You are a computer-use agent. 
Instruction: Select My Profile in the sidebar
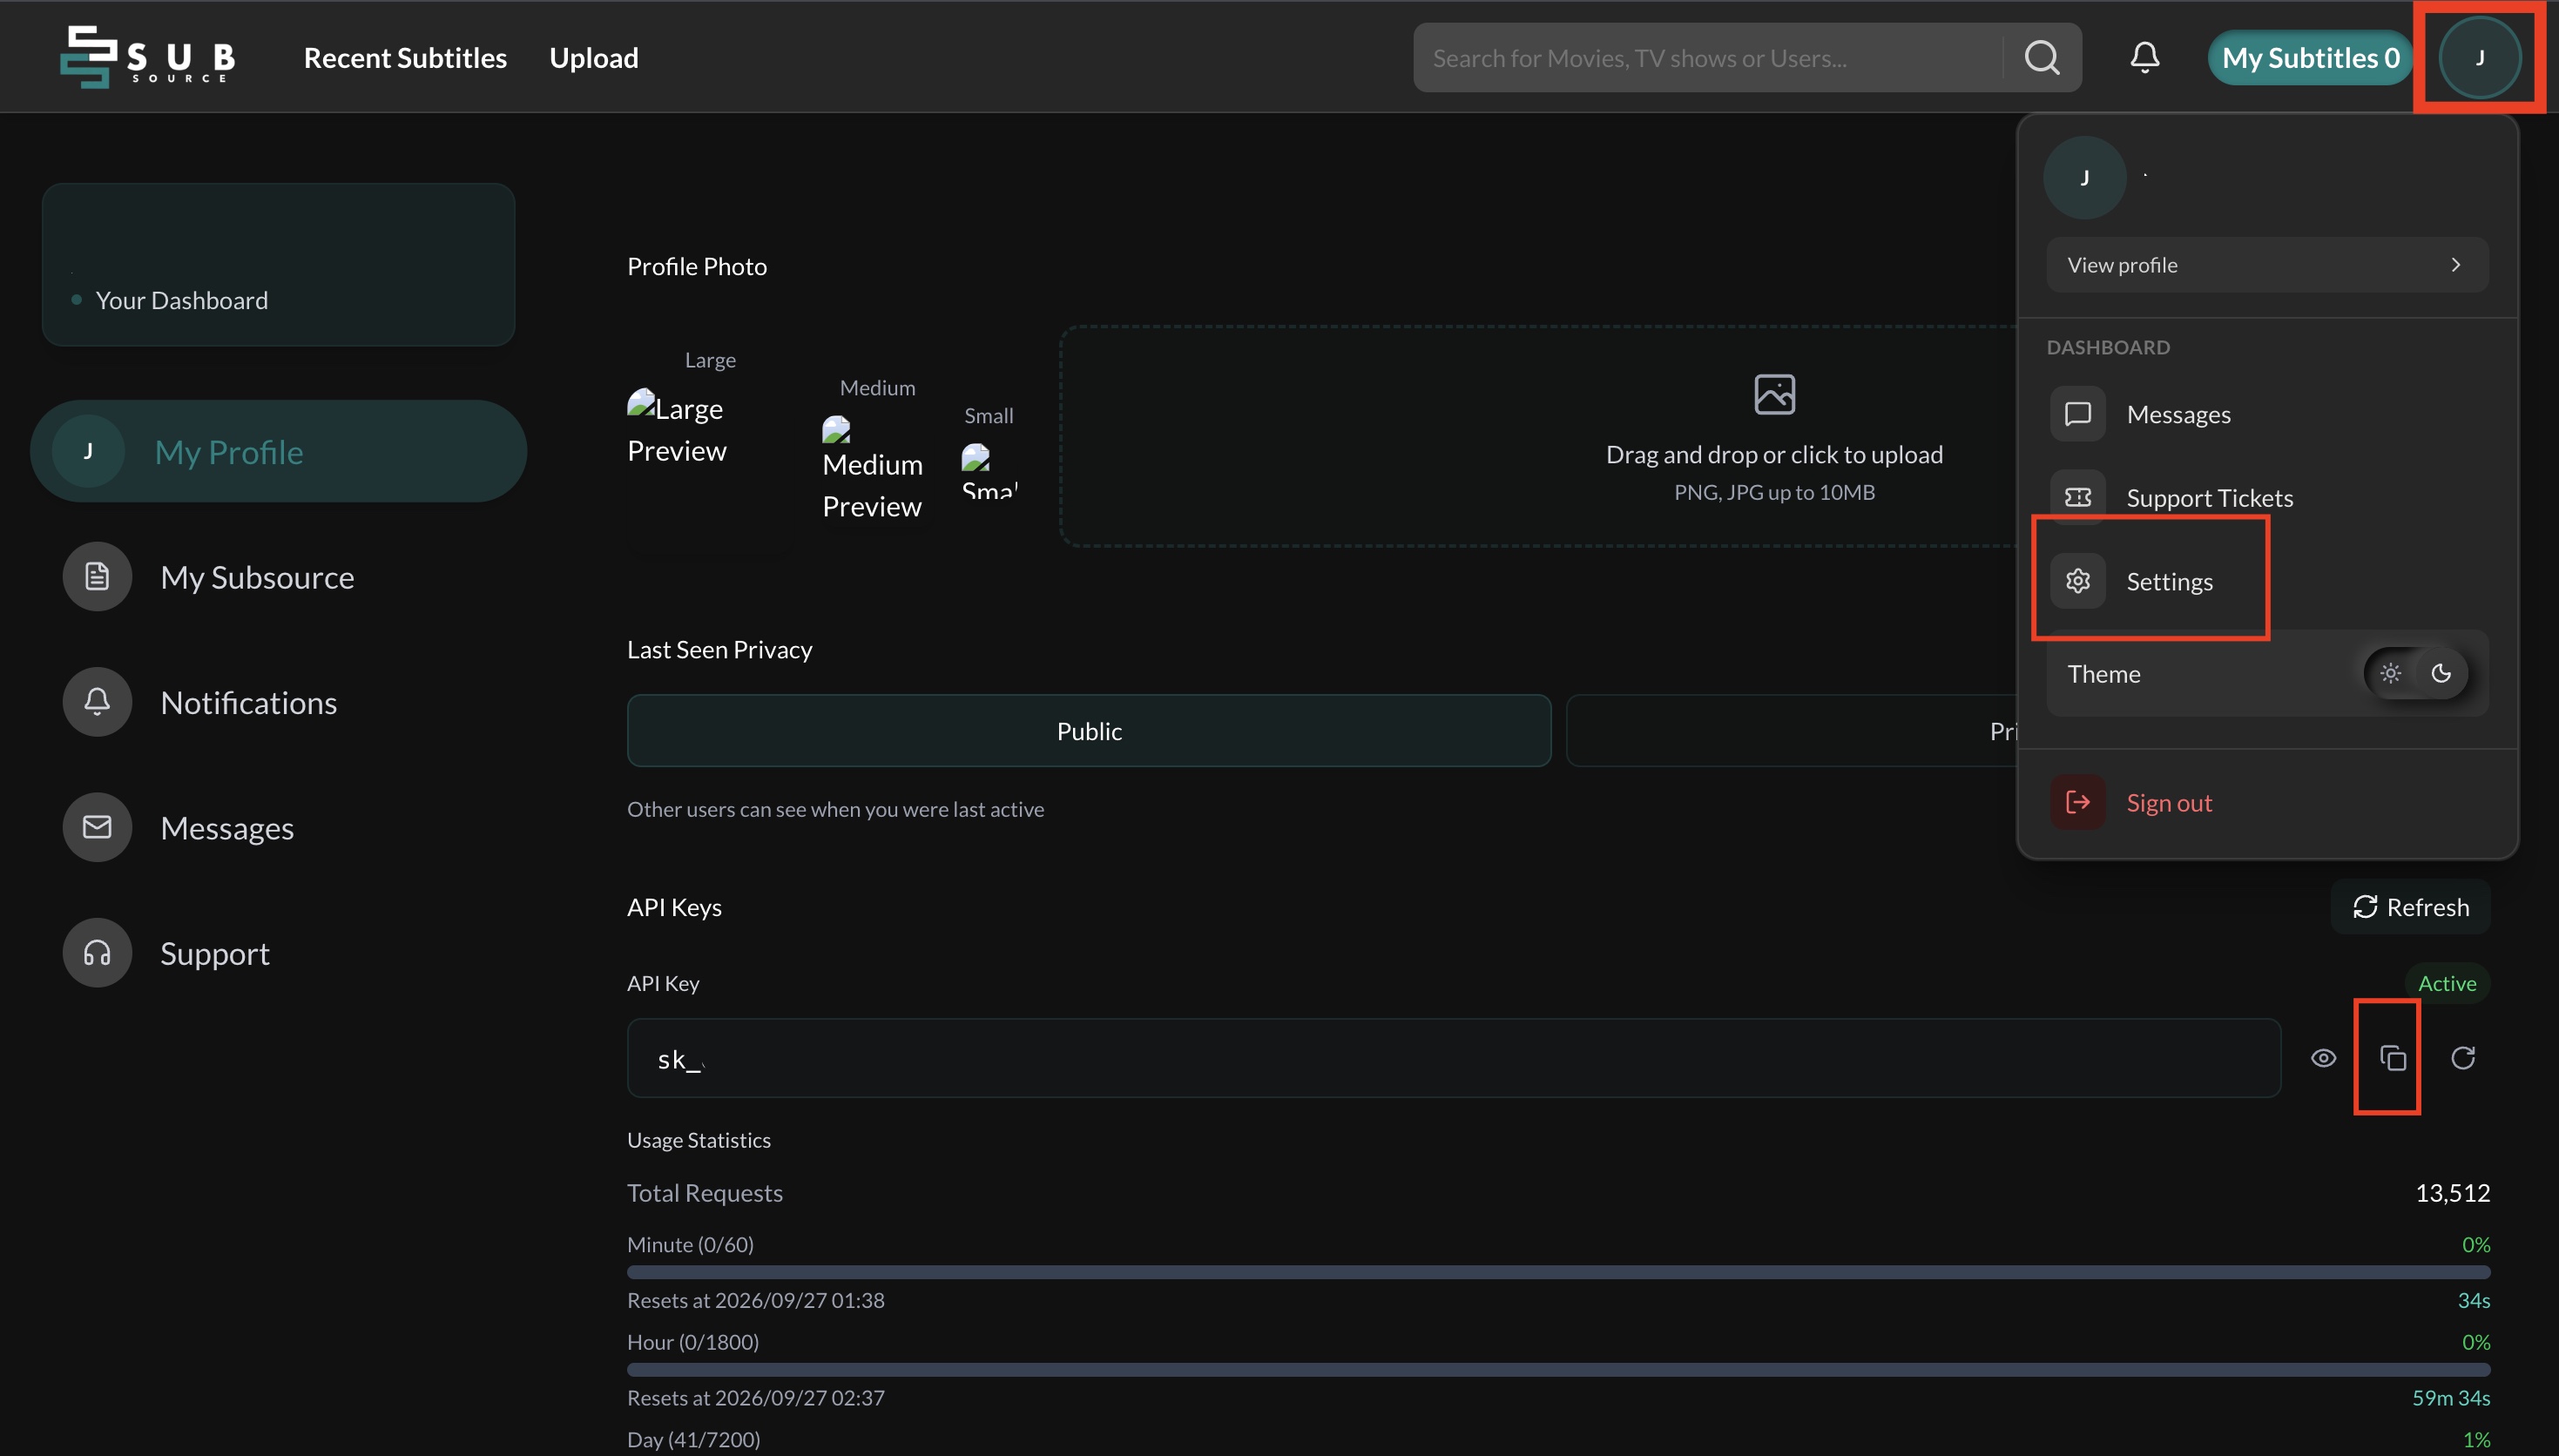[x=278, y=451]
